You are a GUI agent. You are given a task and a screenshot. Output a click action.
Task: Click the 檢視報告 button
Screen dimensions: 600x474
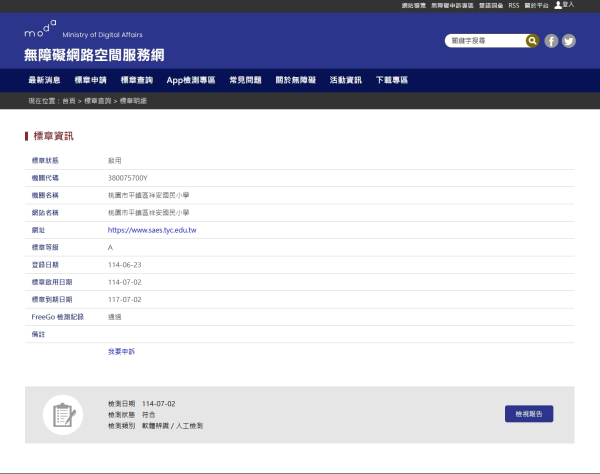click(x=529, y=414)
